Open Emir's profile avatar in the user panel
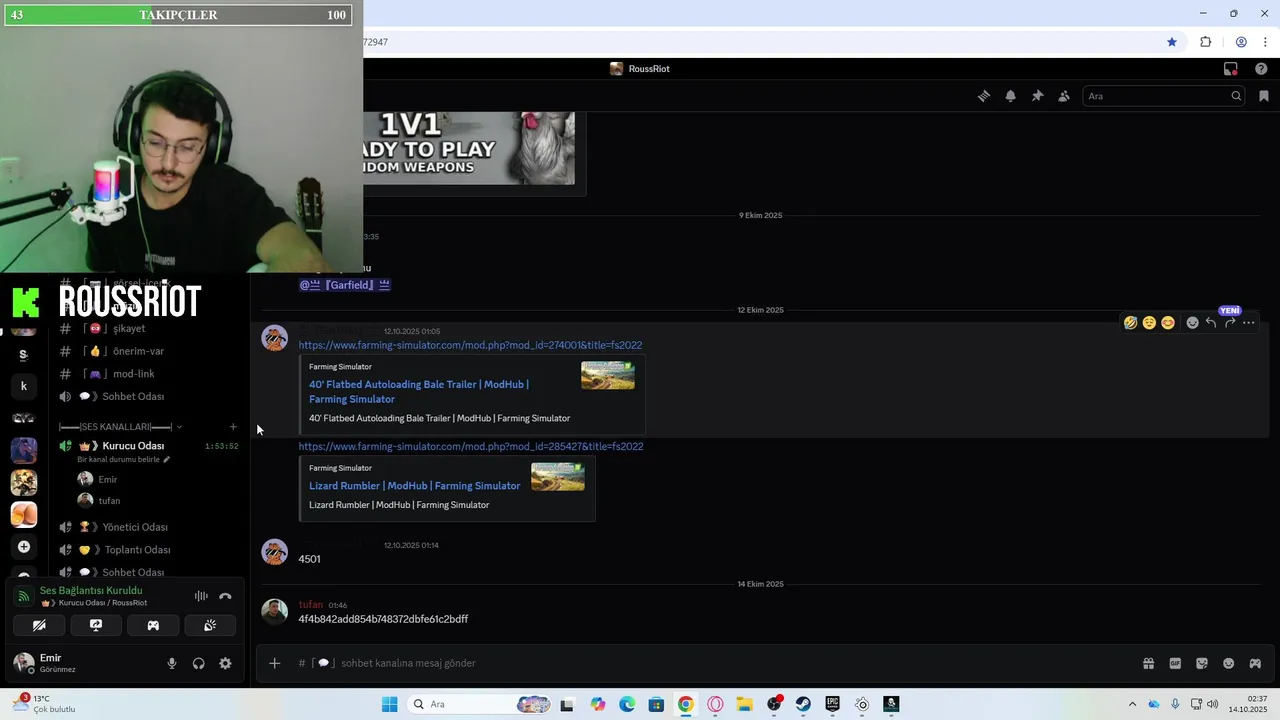Screen dimensions: 1280x720 (24, 662)
